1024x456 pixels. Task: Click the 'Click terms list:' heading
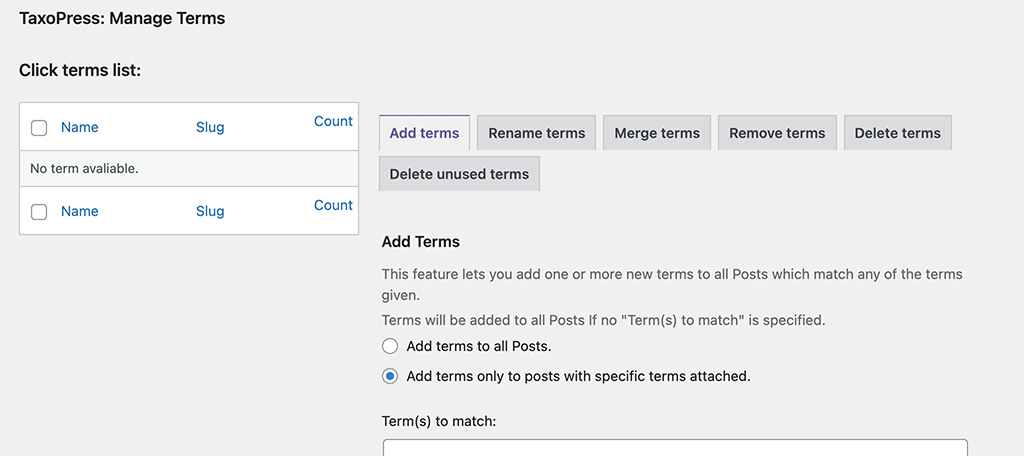point(80,70)
